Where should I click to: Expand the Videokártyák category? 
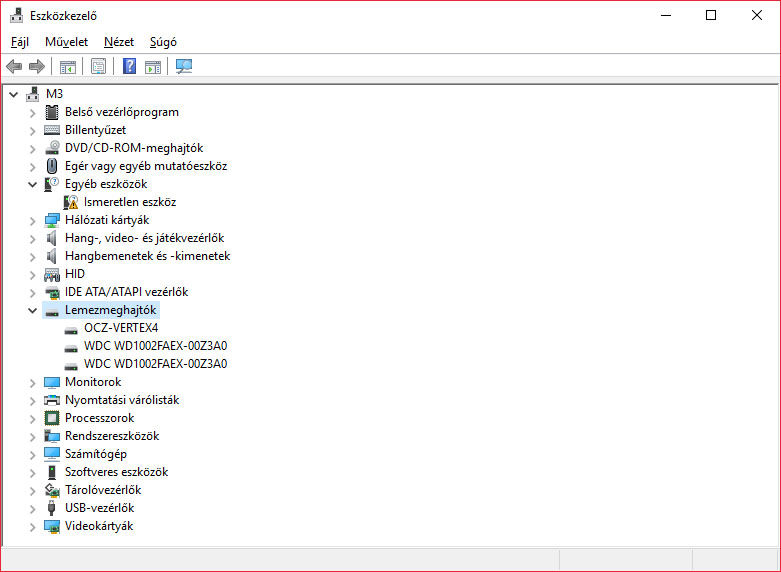32,527
